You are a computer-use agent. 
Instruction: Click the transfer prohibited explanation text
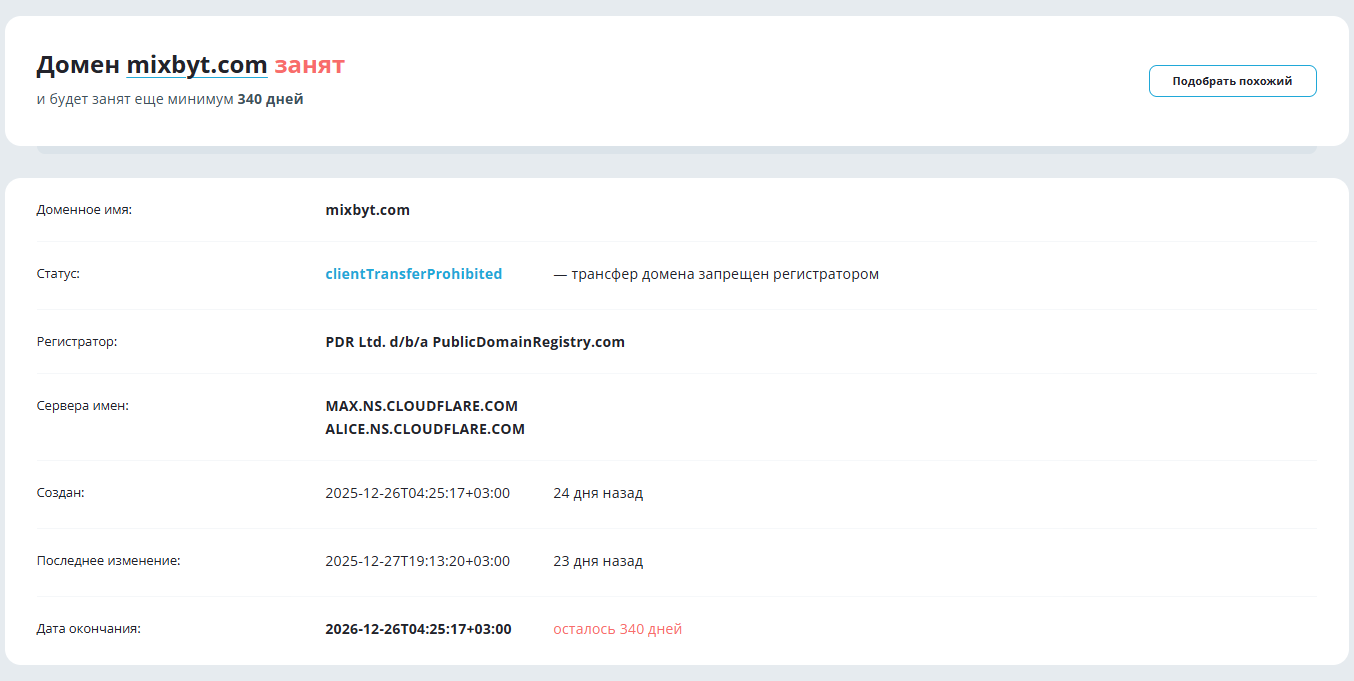point(716,274)
